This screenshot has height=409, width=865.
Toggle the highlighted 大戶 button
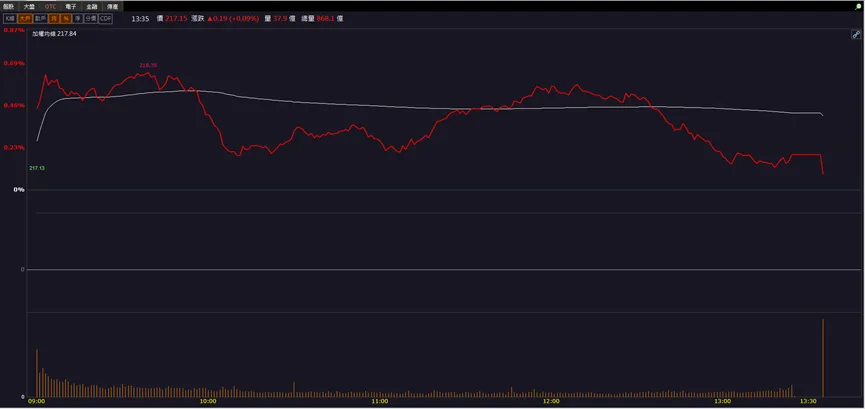click(24, 19)
